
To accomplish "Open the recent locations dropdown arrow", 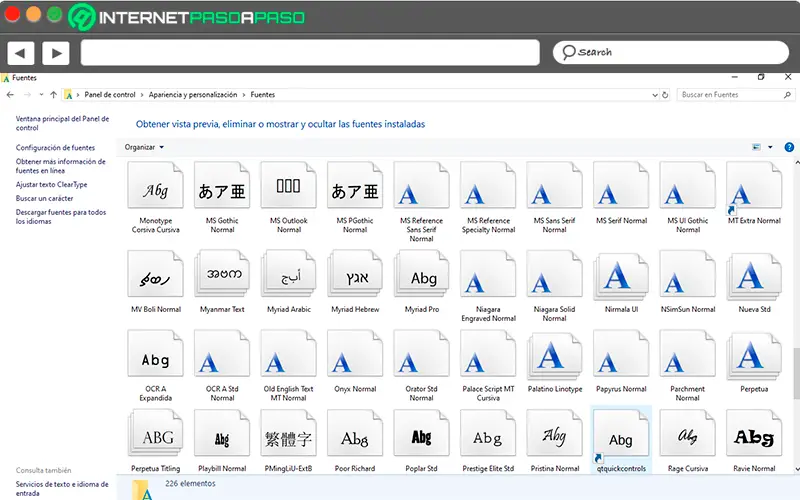I will coord(41,94).
